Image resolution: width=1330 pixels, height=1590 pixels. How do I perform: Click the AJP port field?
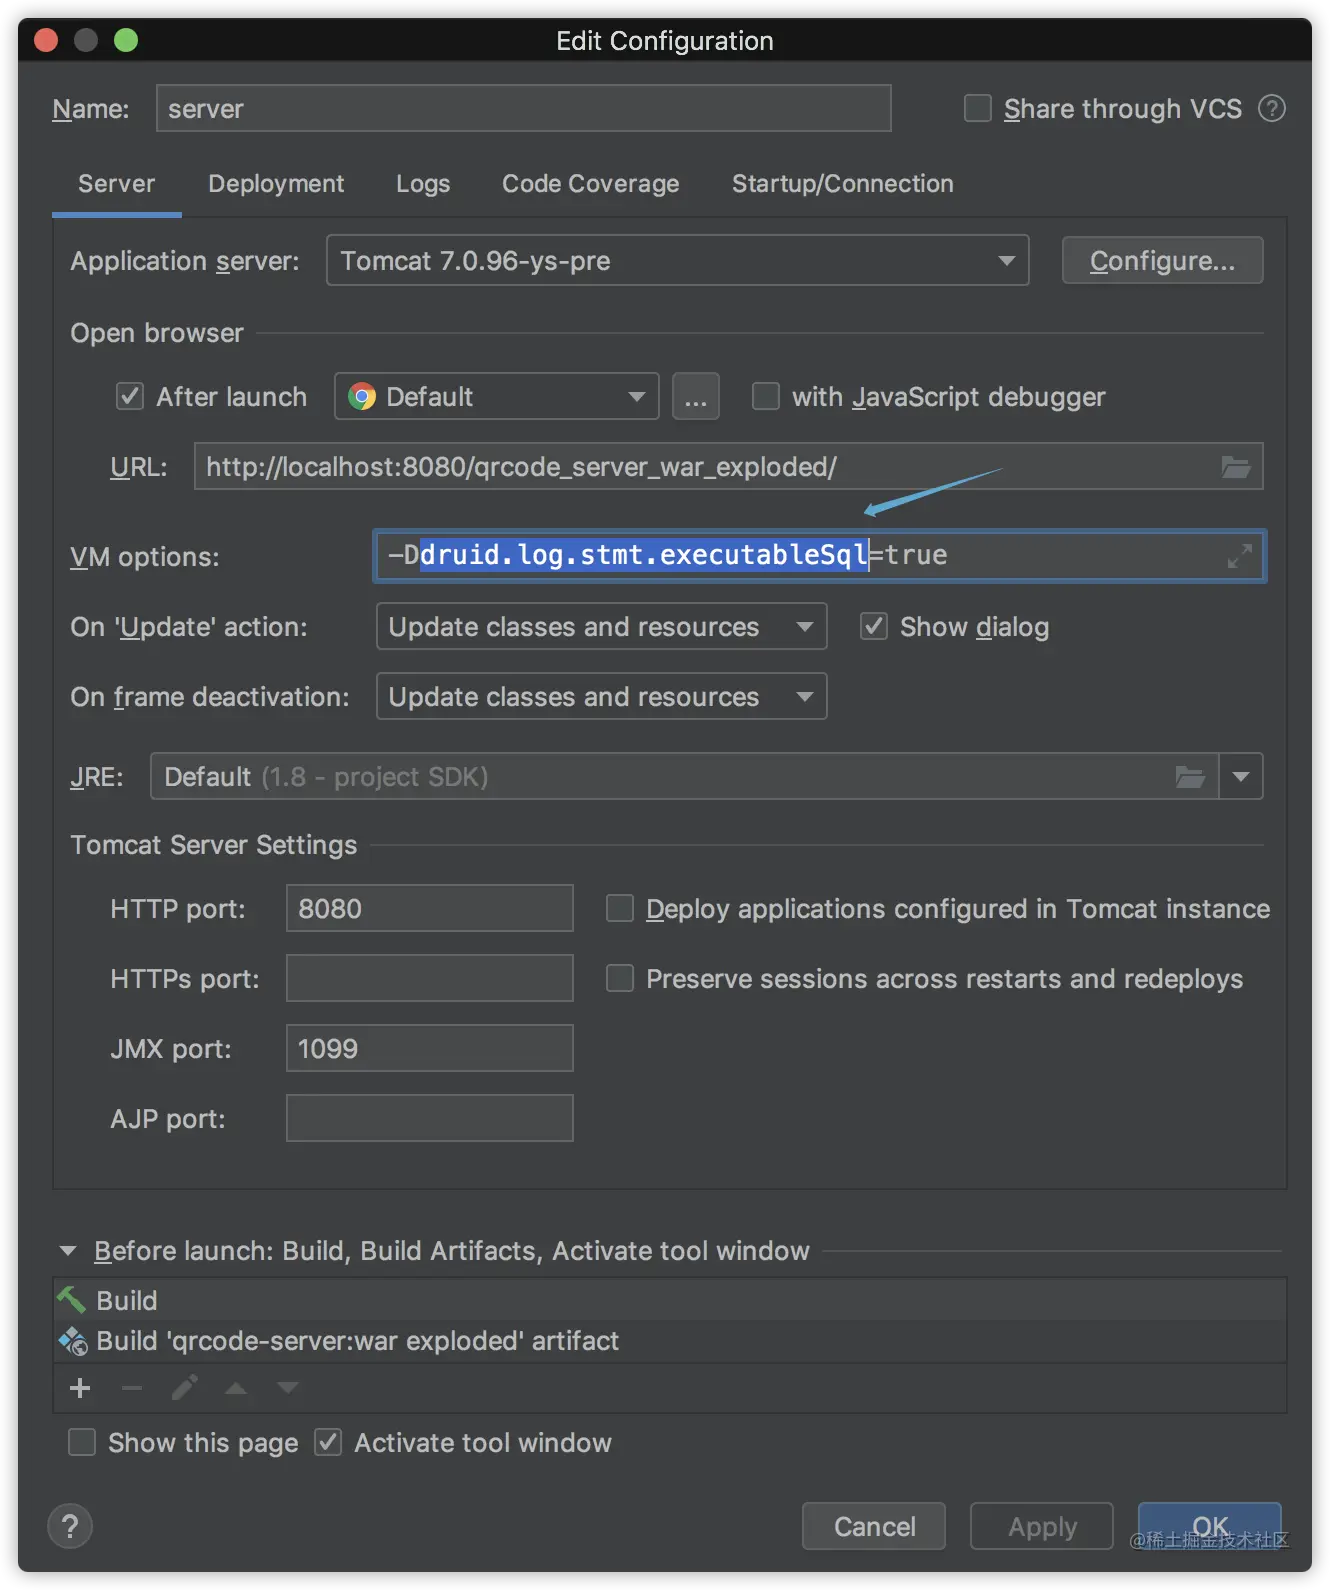[x=430, y=1118]
